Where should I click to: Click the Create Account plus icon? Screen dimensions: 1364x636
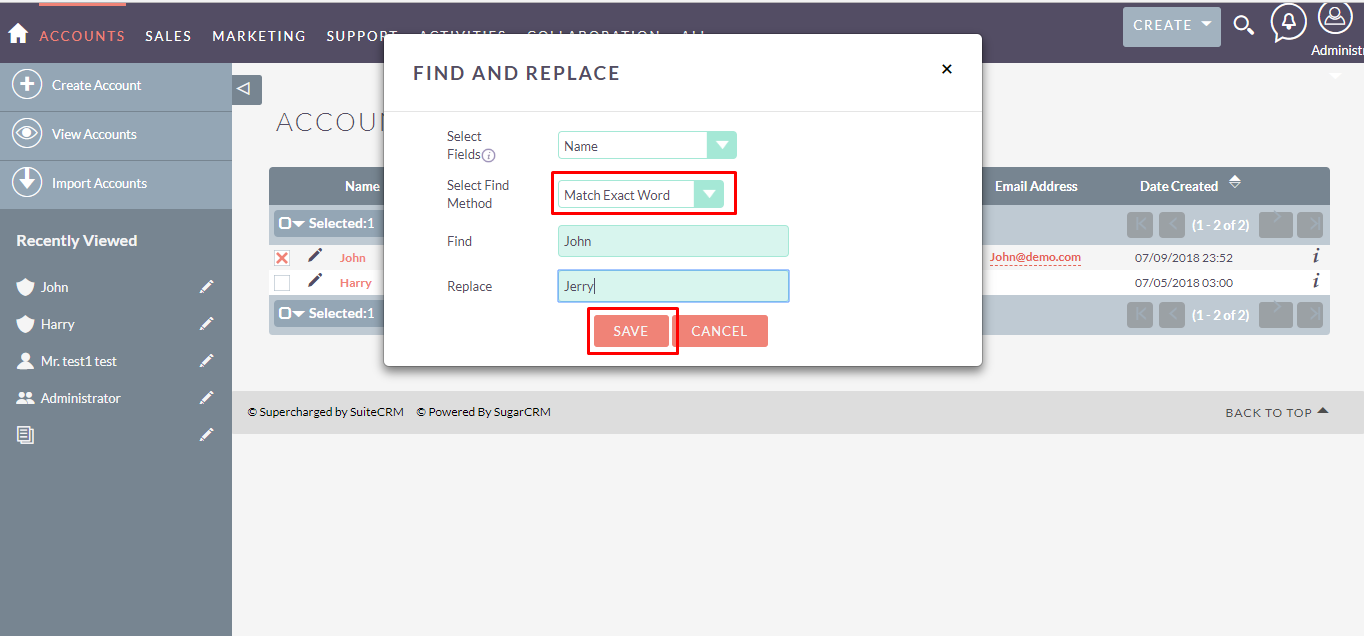tap(28, 84)
